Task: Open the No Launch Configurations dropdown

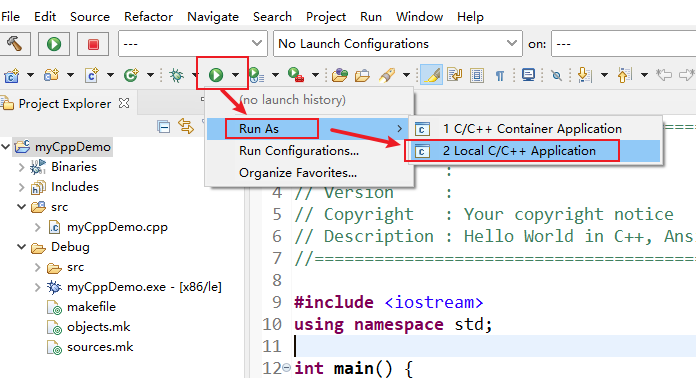Action: [x=398, y=43]
